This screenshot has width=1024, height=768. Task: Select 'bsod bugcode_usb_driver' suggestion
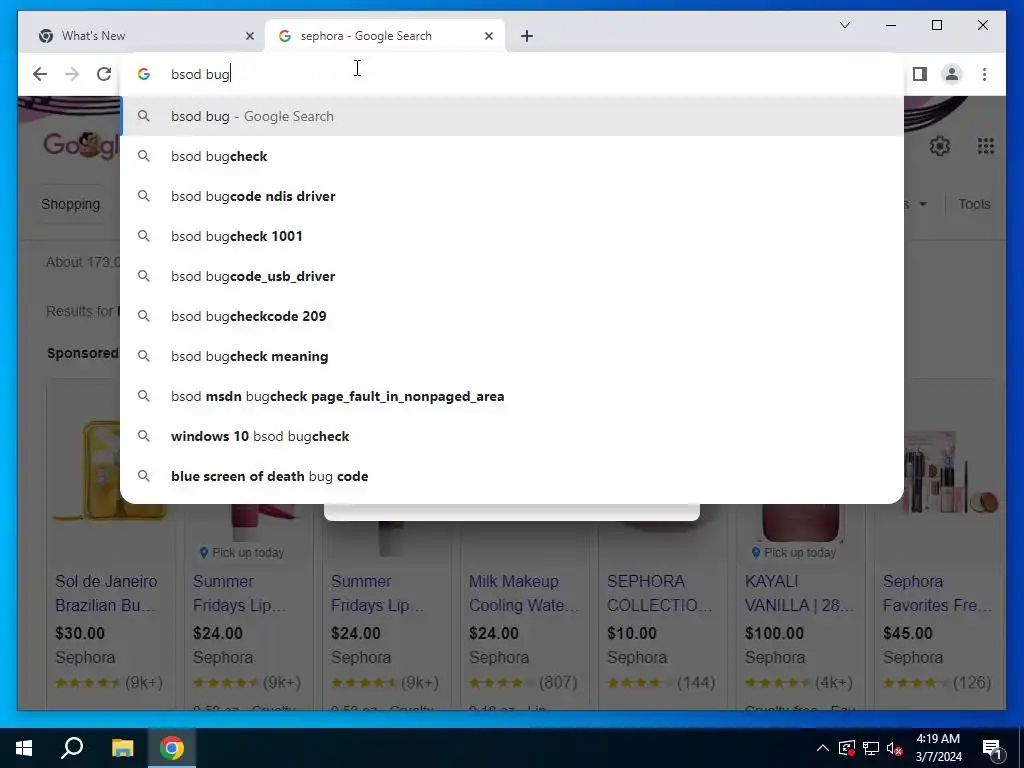(513, 276)
